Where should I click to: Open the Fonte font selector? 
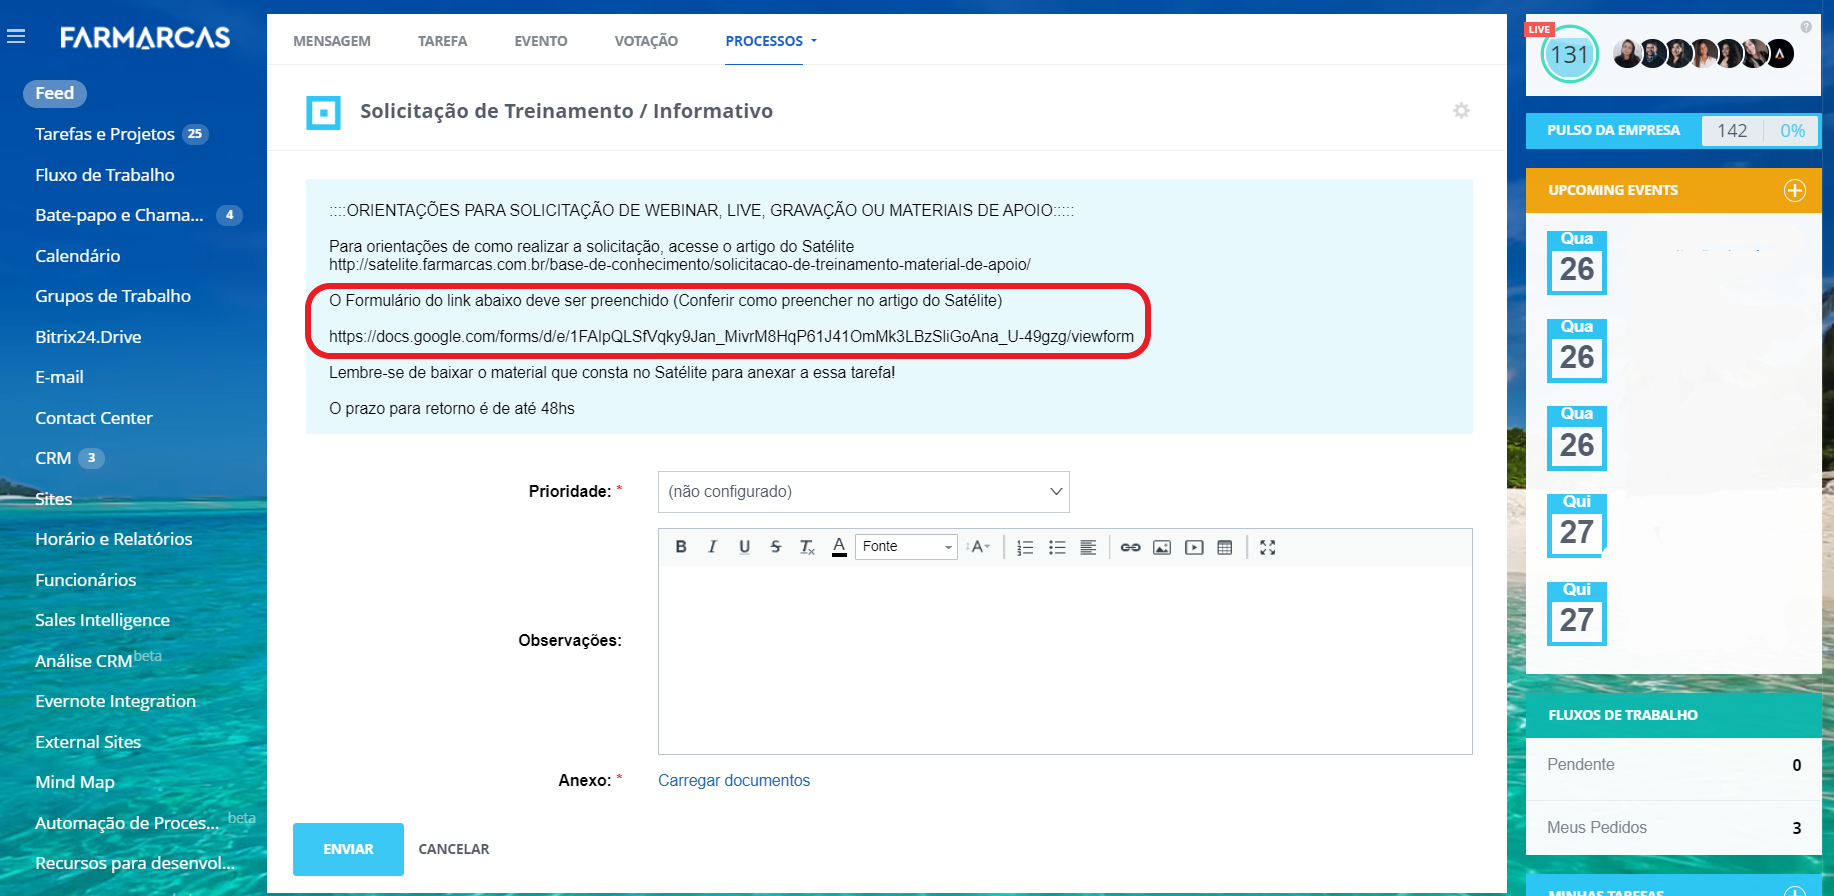tap(907, 547)
